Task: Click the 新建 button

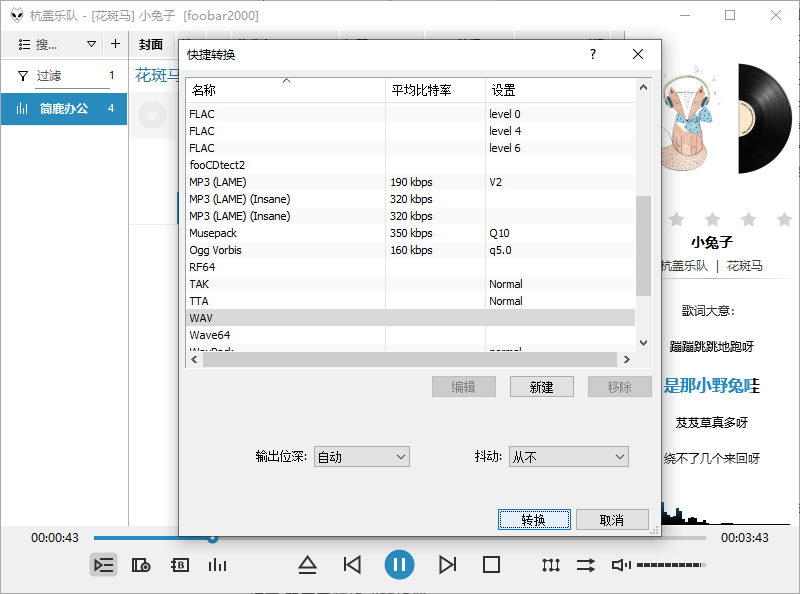Action: point(541,387)
